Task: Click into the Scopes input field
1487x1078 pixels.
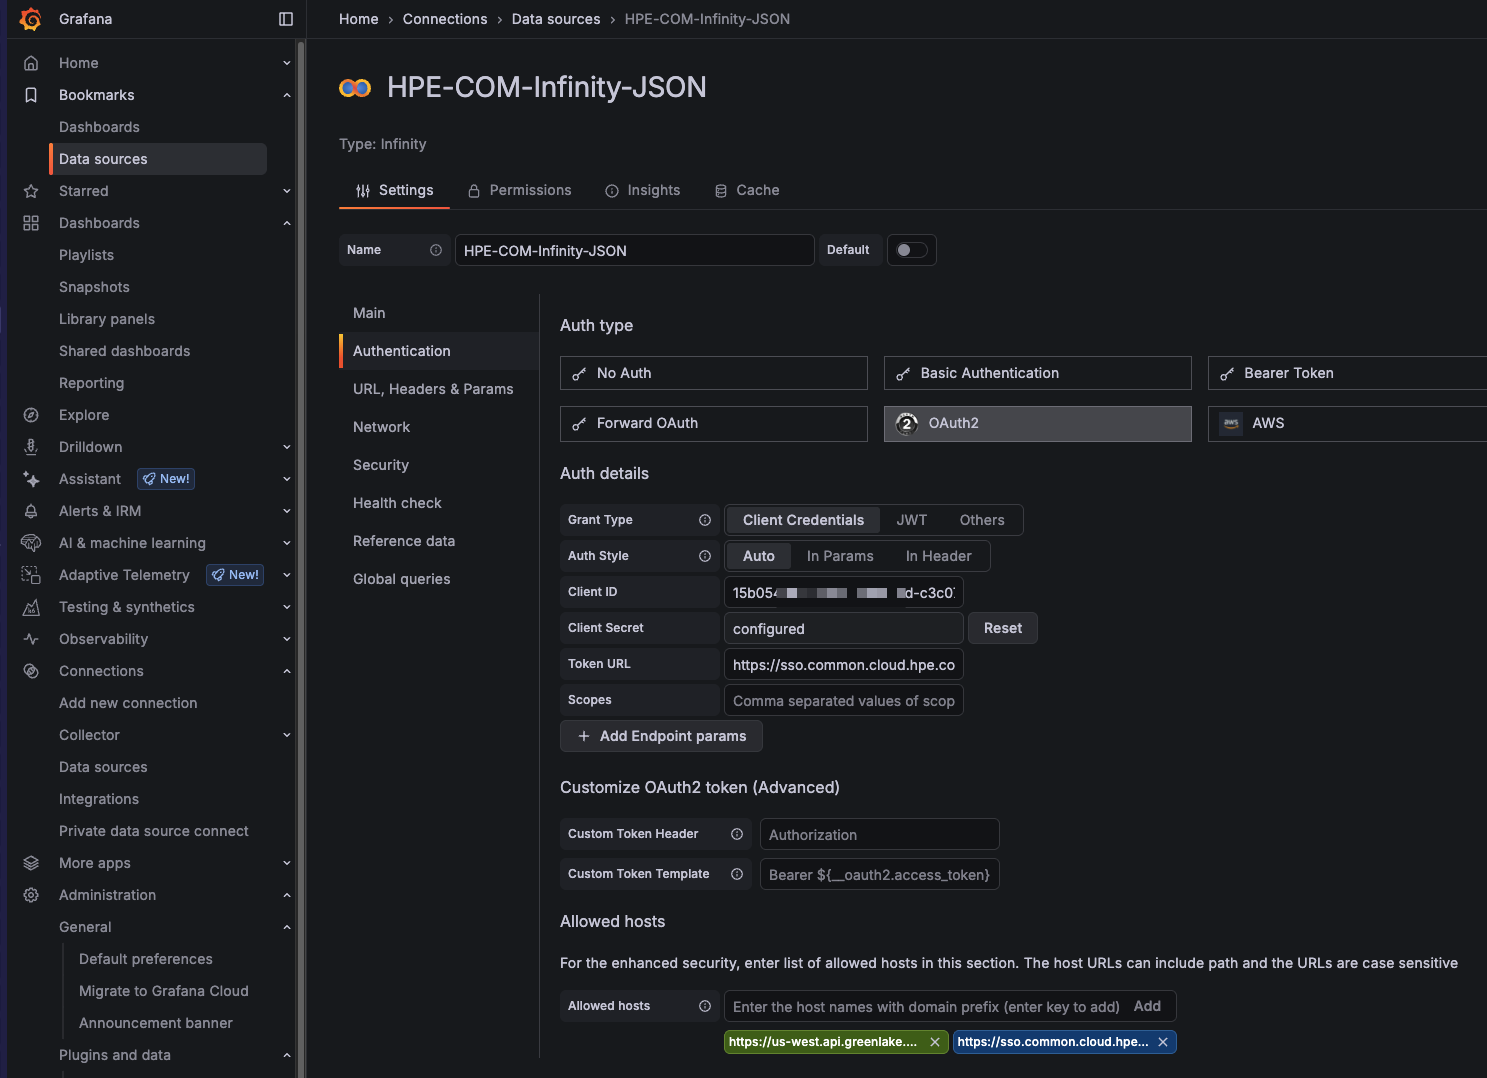Action: 843,701
